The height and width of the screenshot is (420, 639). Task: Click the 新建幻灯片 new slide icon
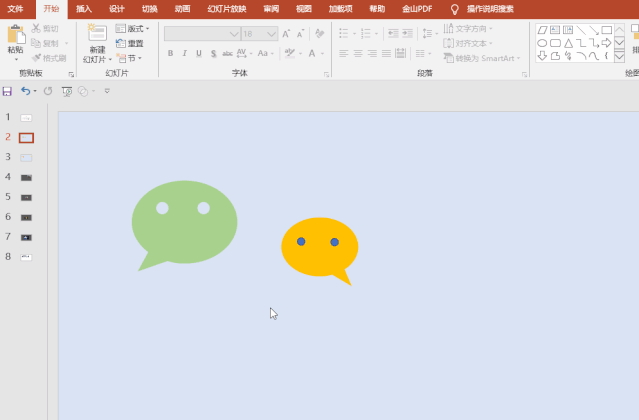click(x=97, y=33)
